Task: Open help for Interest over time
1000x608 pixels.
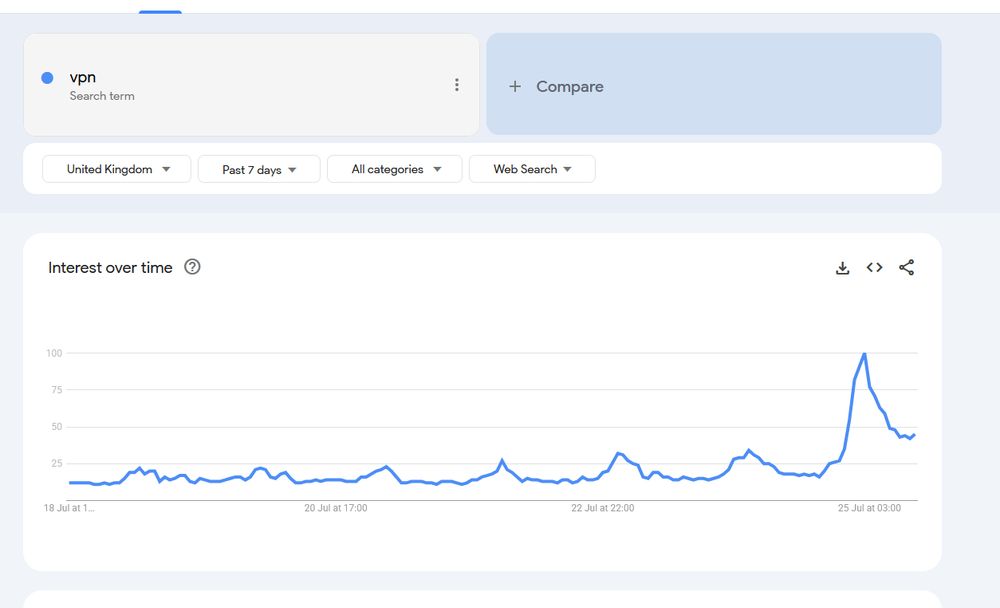Action: coord(192,267)
